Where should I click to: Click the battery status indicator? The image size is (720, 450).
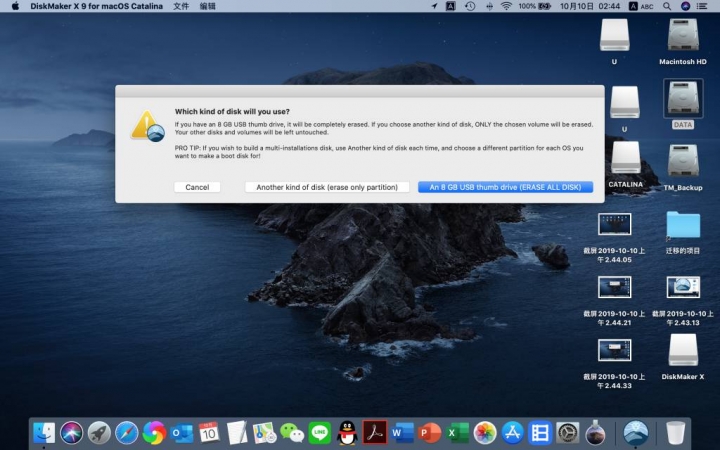(x=534, y=6)
